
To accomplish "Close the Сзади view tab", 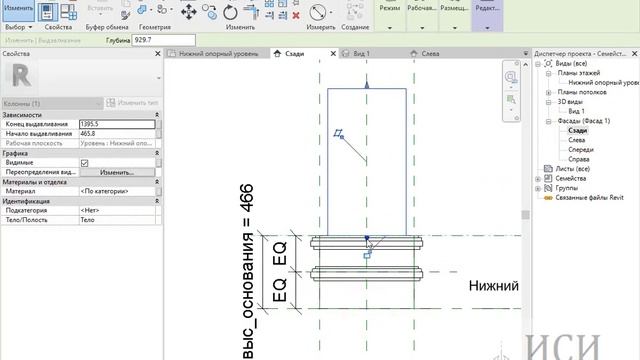I will pyautogui.click(x=333, y=53).
